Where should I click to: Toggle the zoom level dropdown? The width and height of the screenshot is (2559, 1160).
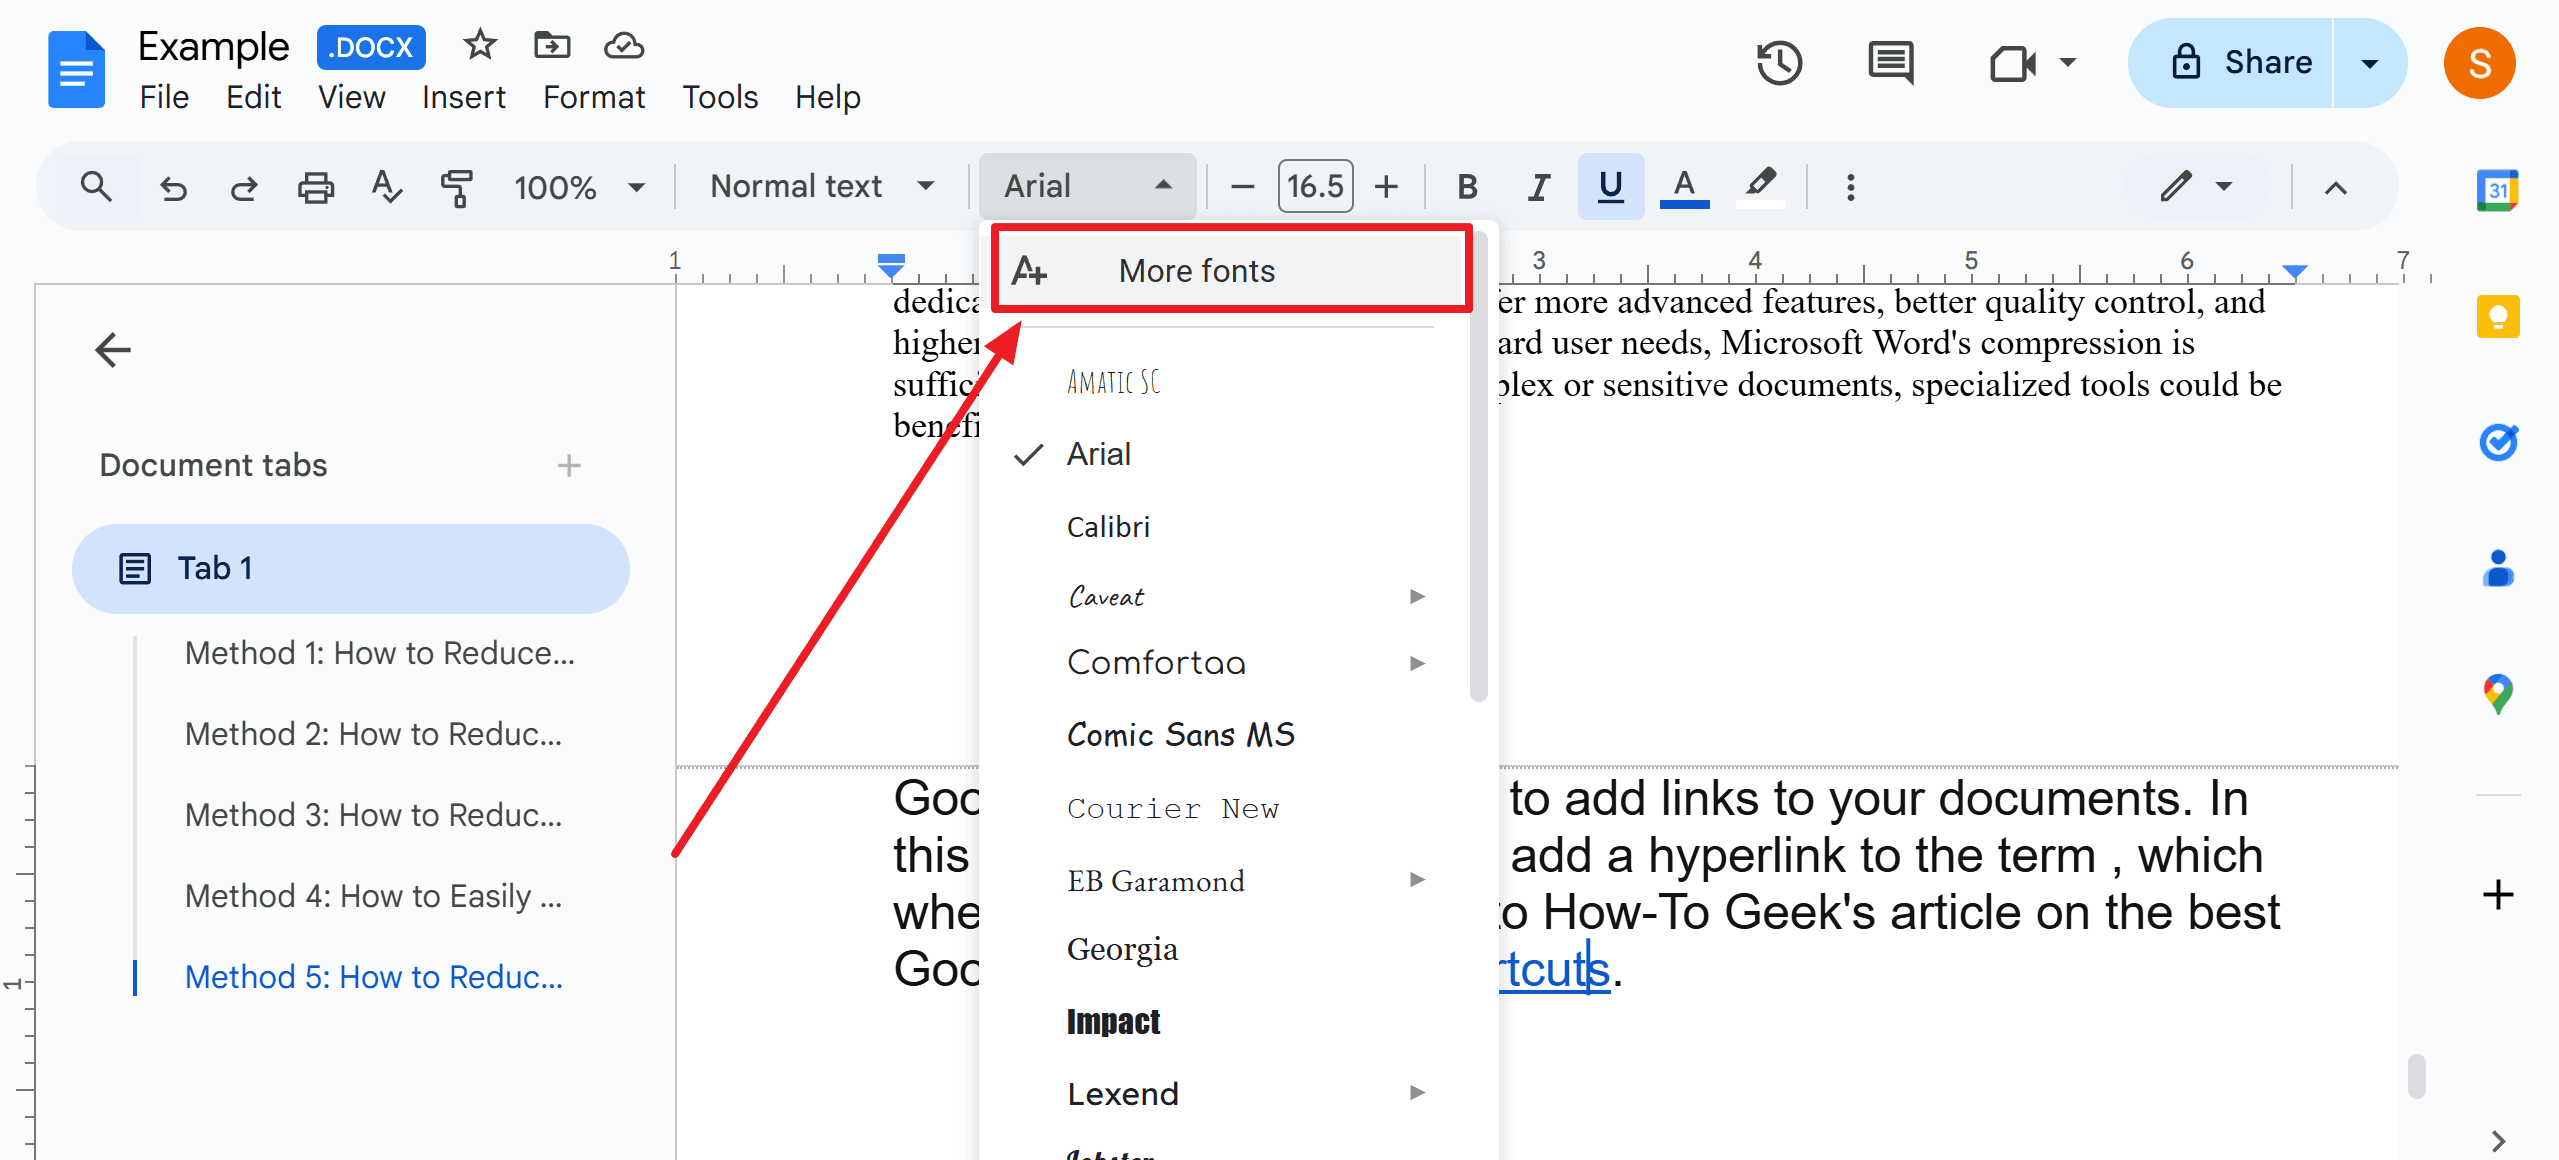[x=573, y=186]
